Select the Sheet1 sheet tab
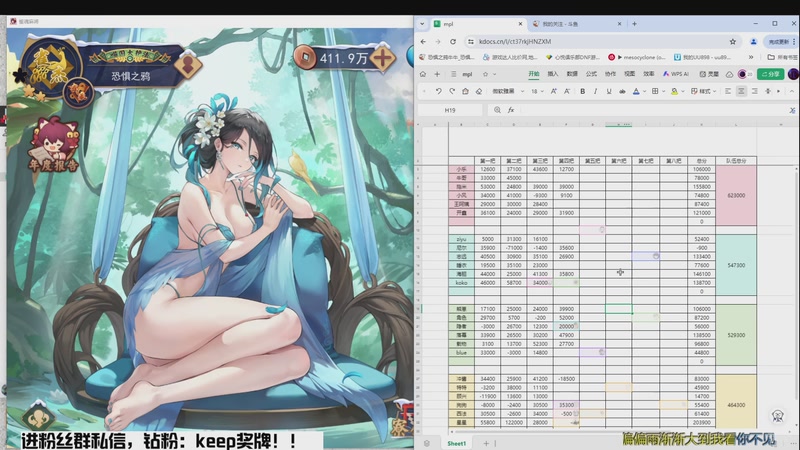The image size is (800, 450). (457, 443)
